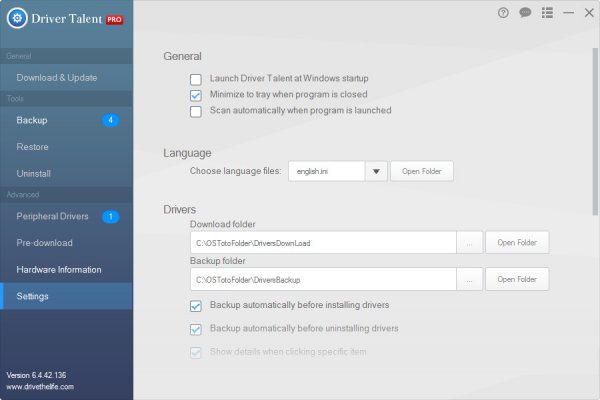Browse for Download folder with ... button
The width and height of the screenshot is (600, 400).
click(x=469, y=242)
